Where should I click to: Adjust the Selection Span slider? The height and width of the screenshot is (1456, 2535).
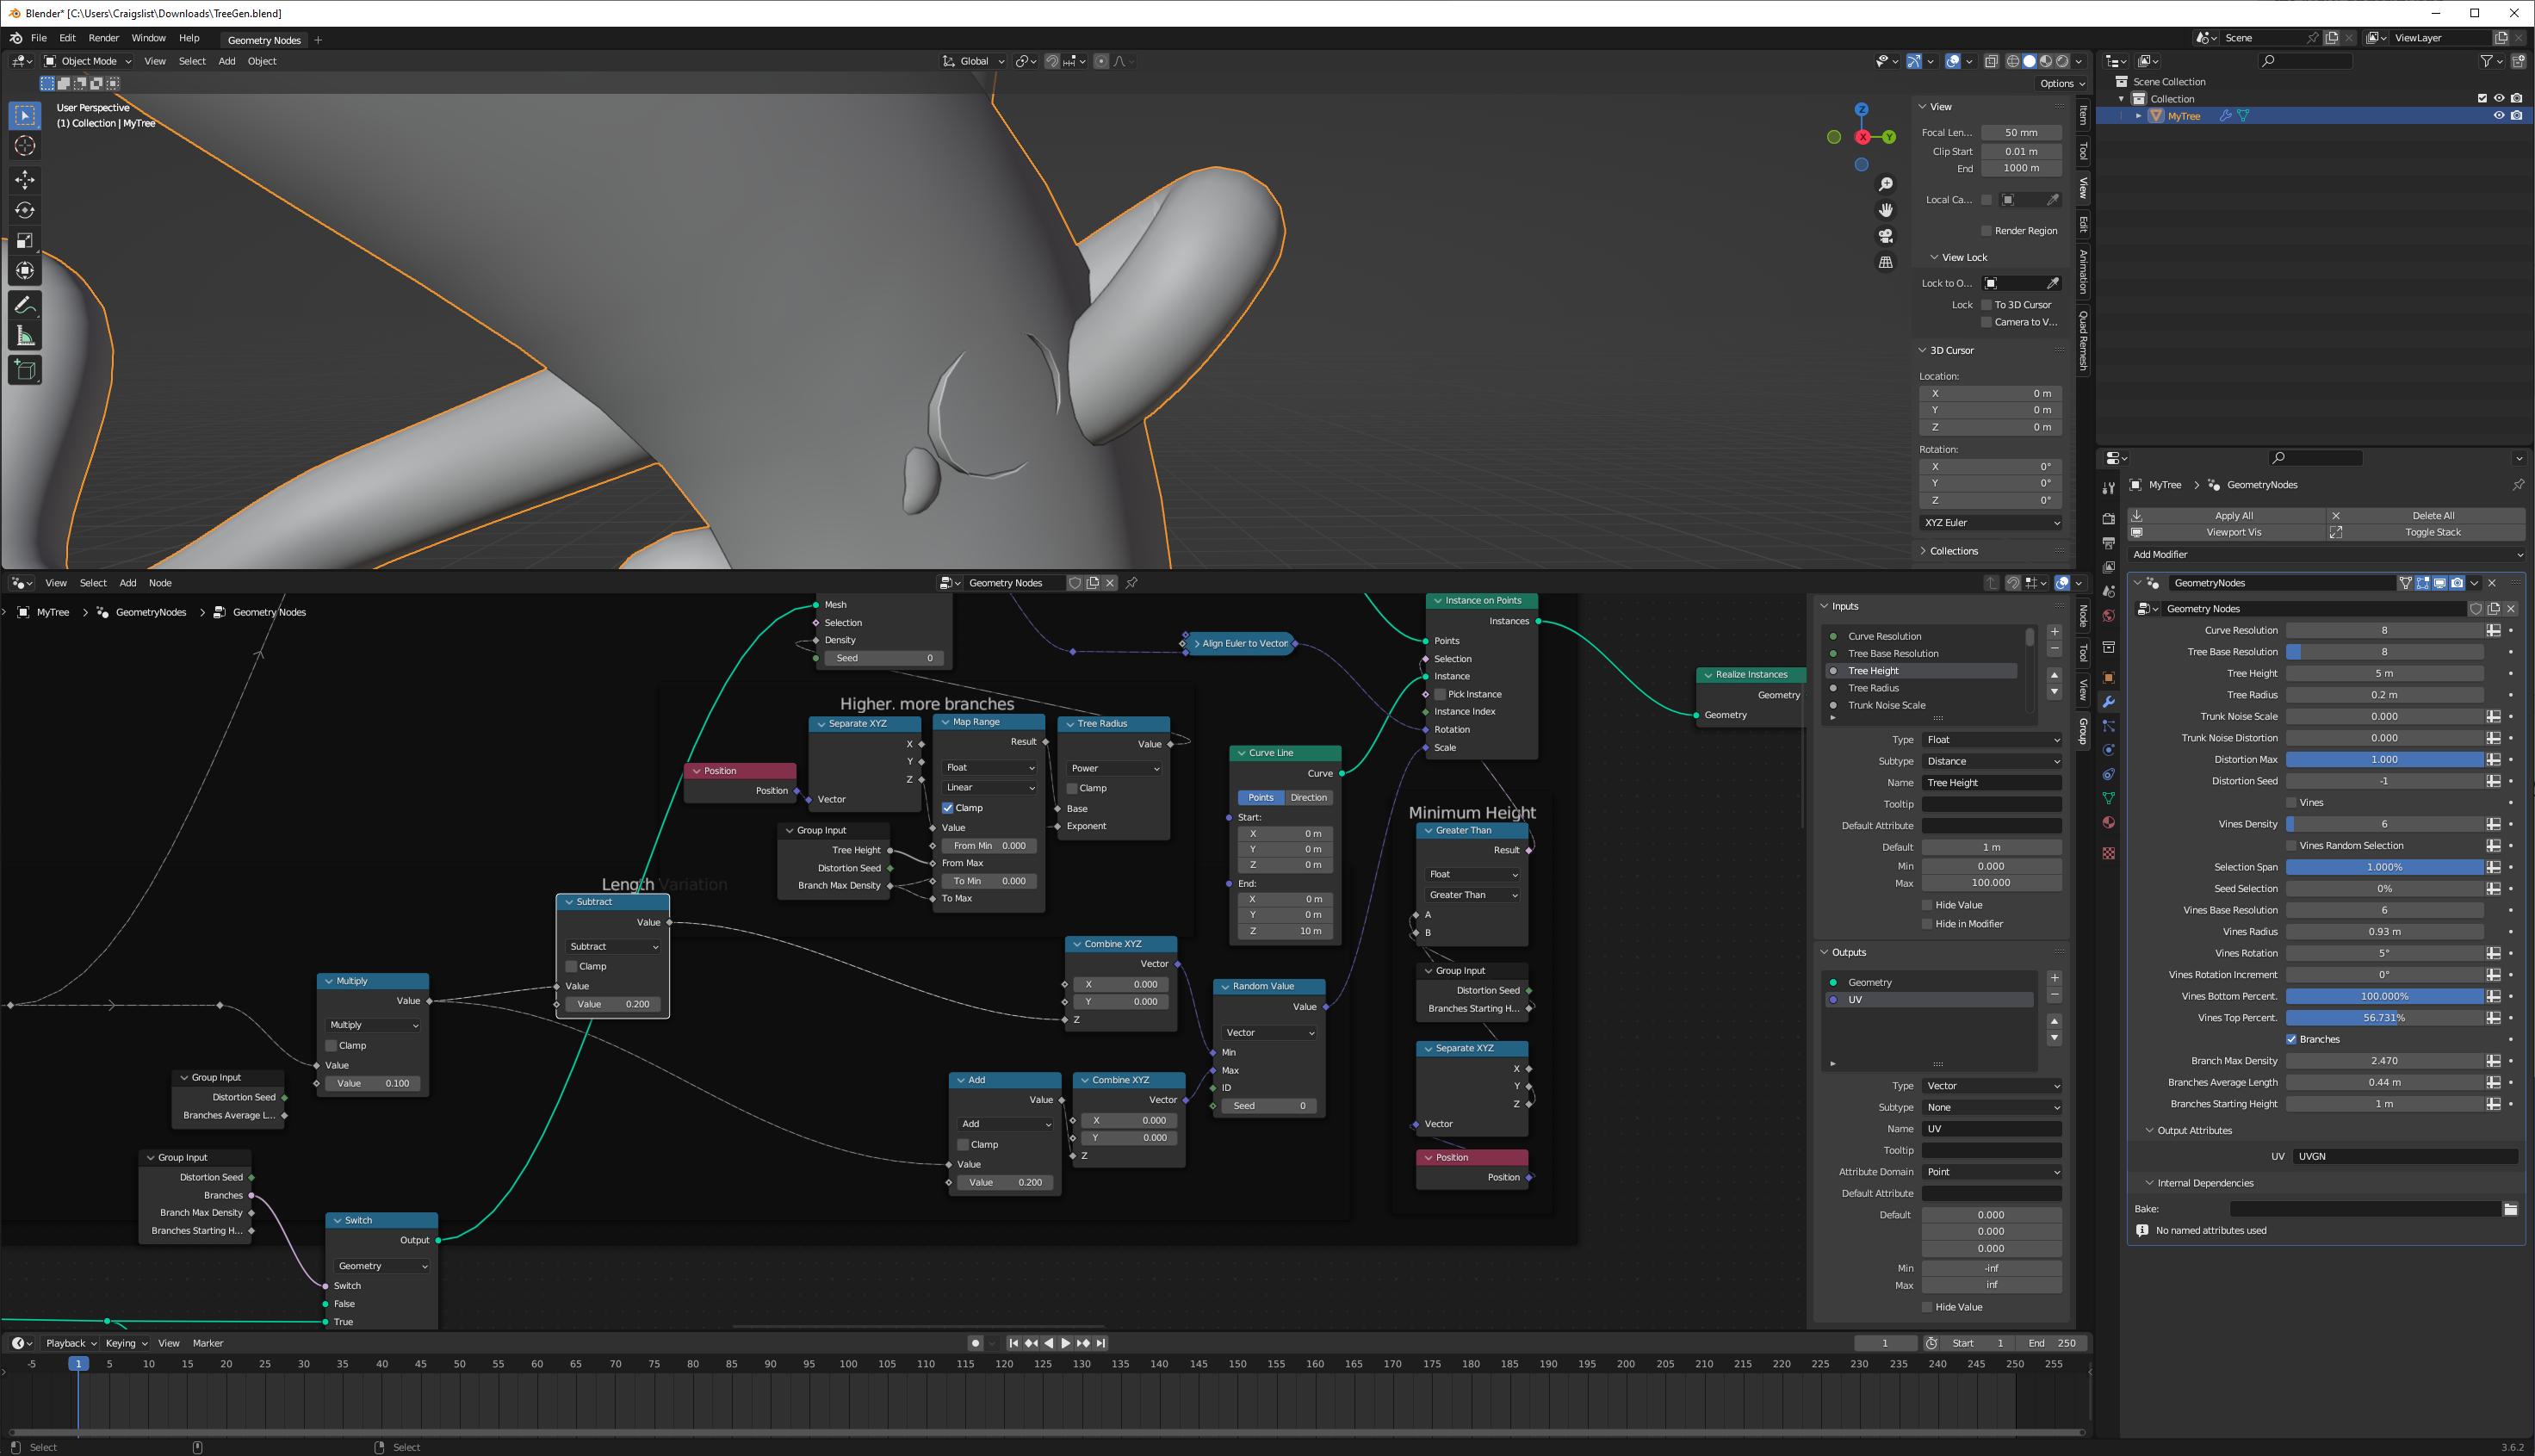pyautogui.click(x=2384, y=867)
